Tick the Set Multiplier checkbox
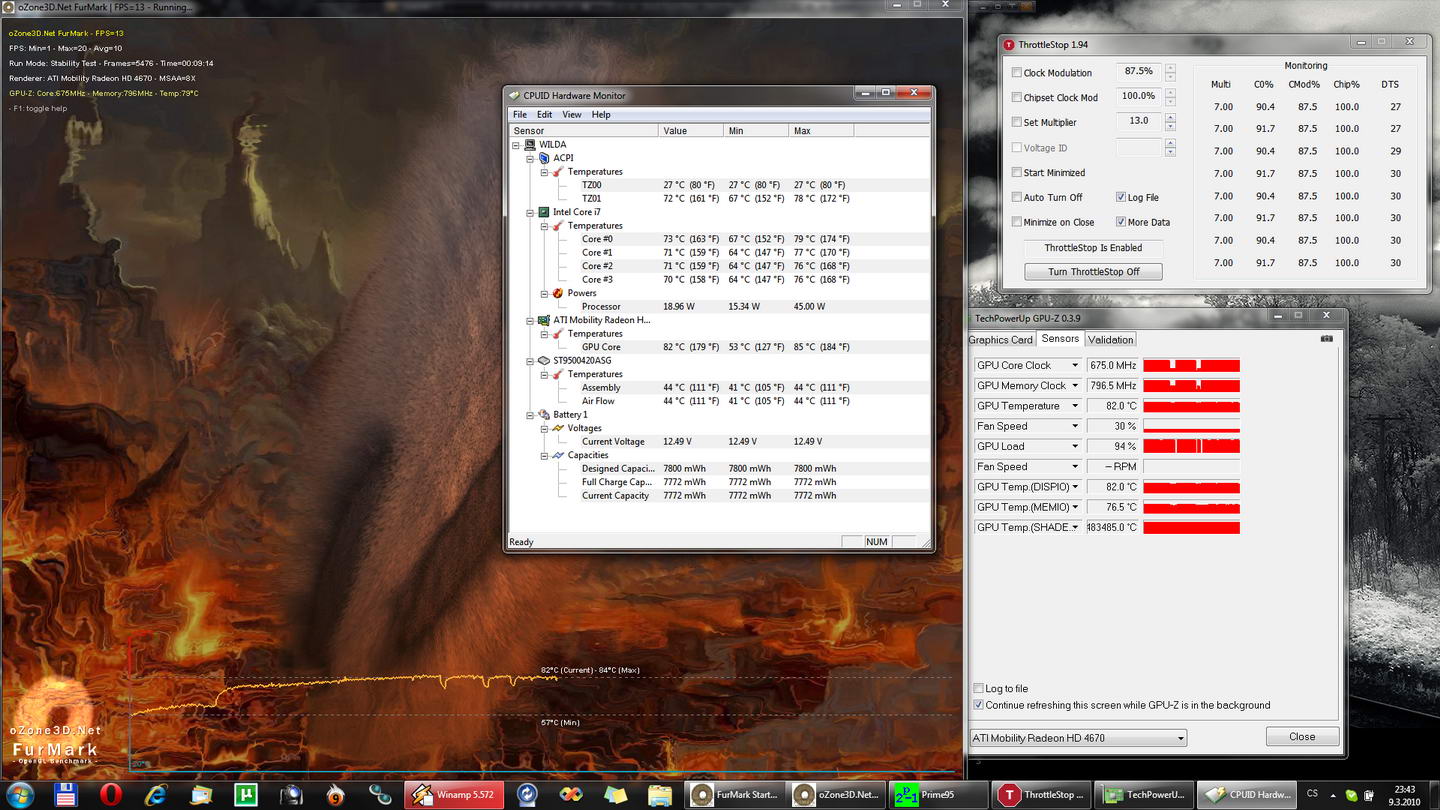1440x810 pixels. point(1017,123)
